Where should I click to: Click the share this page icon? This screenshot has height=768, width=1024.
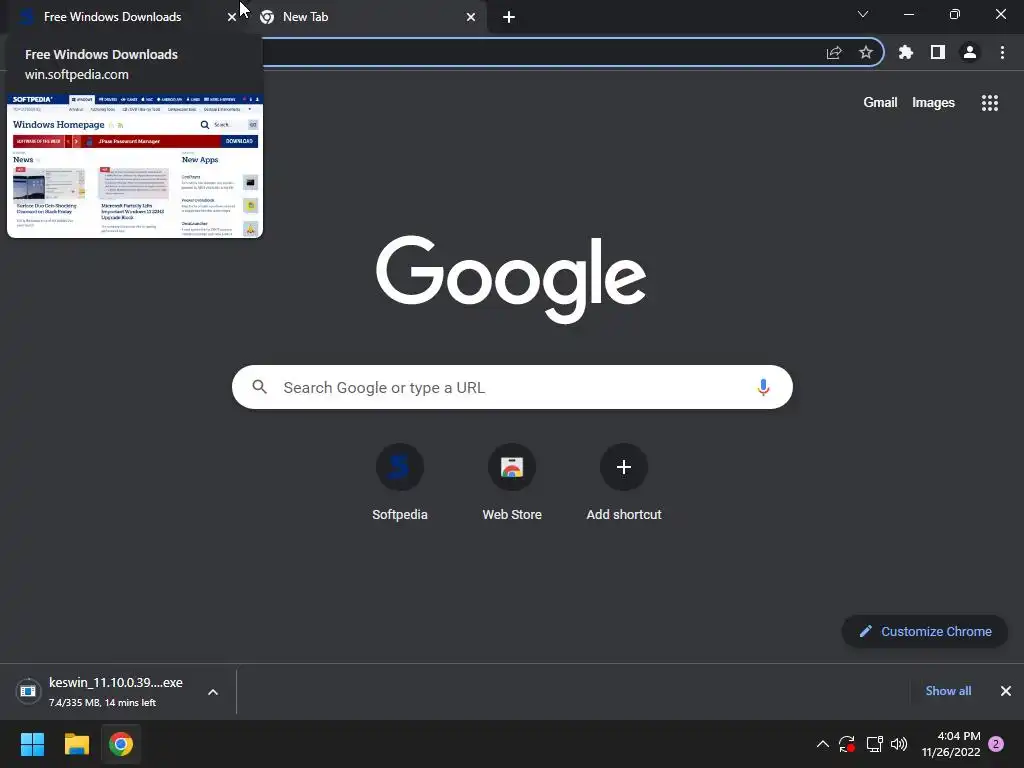pyautogui.click(x=834, y=52)
